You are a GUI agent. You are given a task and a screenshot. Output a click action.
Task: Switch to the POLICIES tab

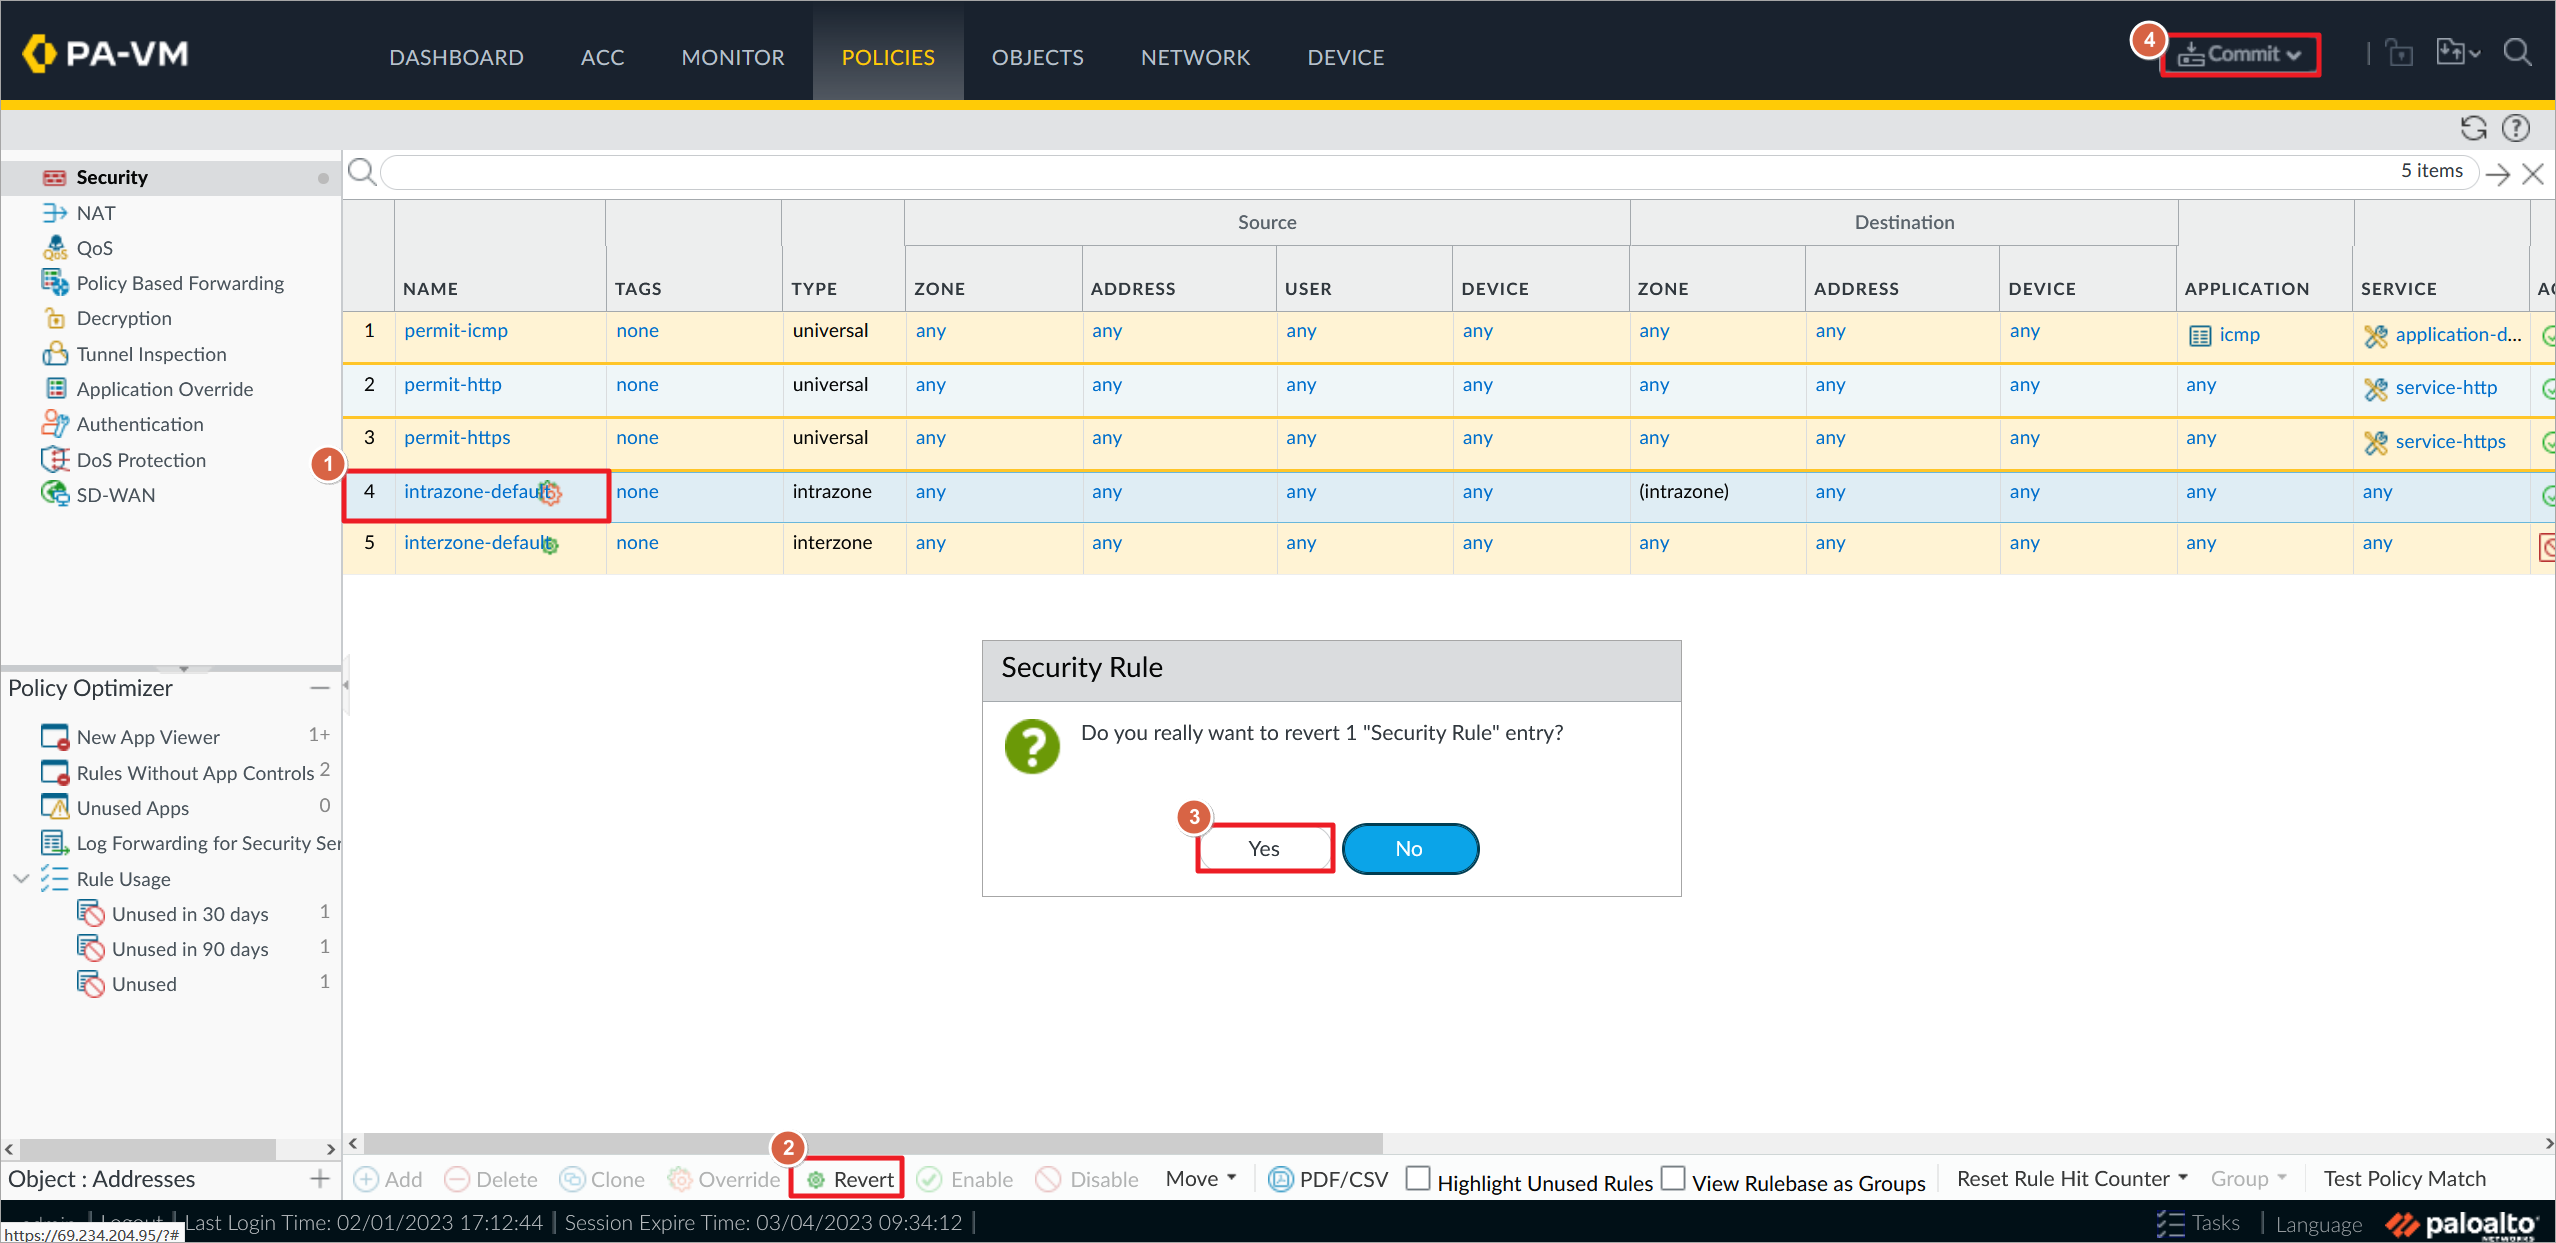click(888, 58)
